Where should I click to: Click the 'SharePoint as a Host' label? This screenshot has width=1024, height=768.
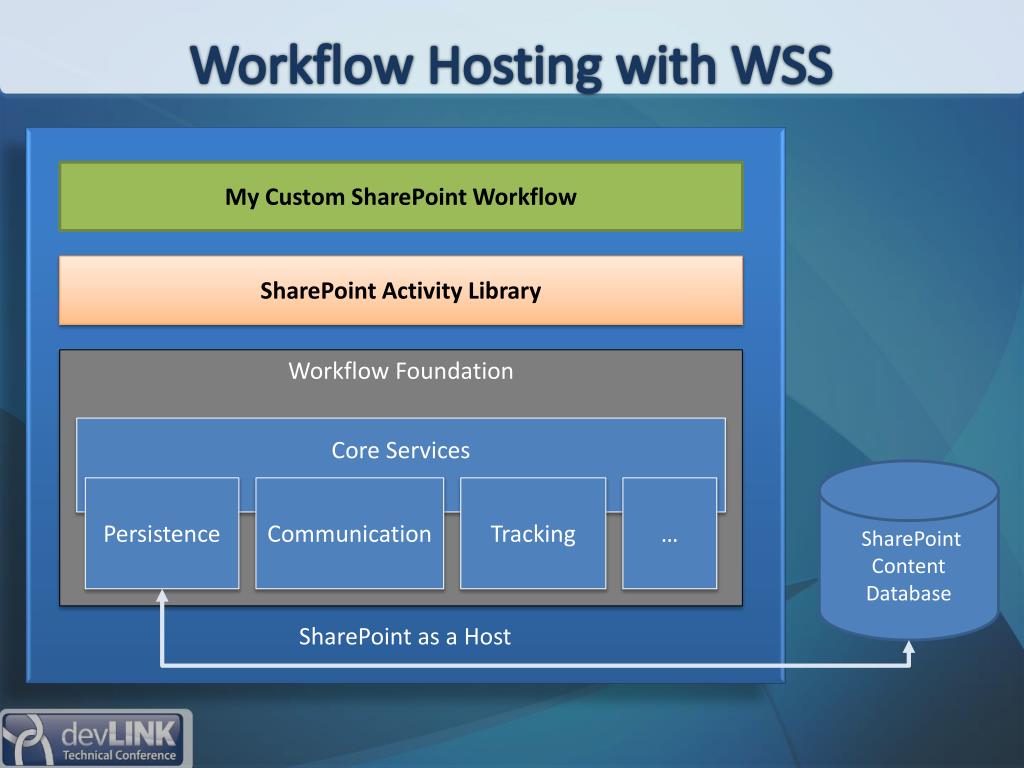pos(405,637)
